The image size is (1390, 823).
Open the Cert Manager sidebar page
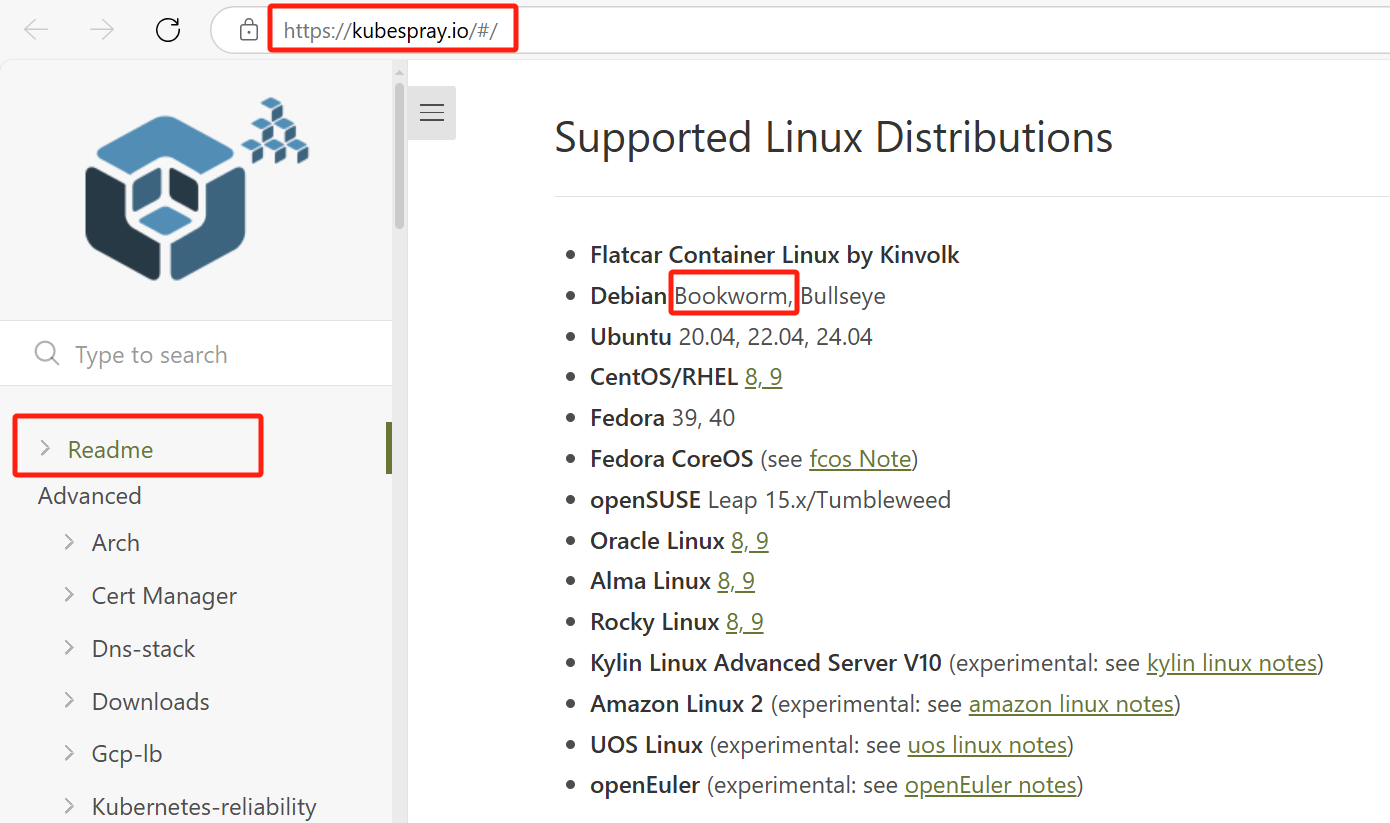point(164,596)
